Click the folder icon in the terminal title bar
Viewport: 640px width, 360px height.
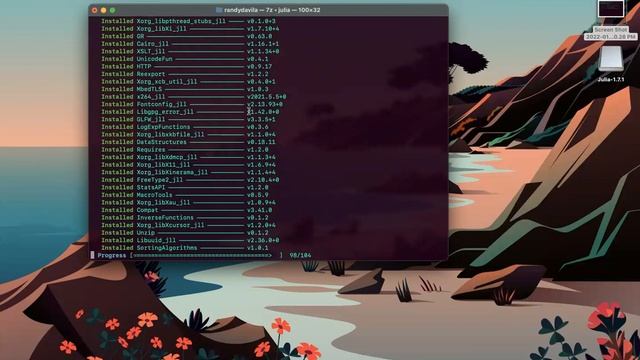click(219, 10)
